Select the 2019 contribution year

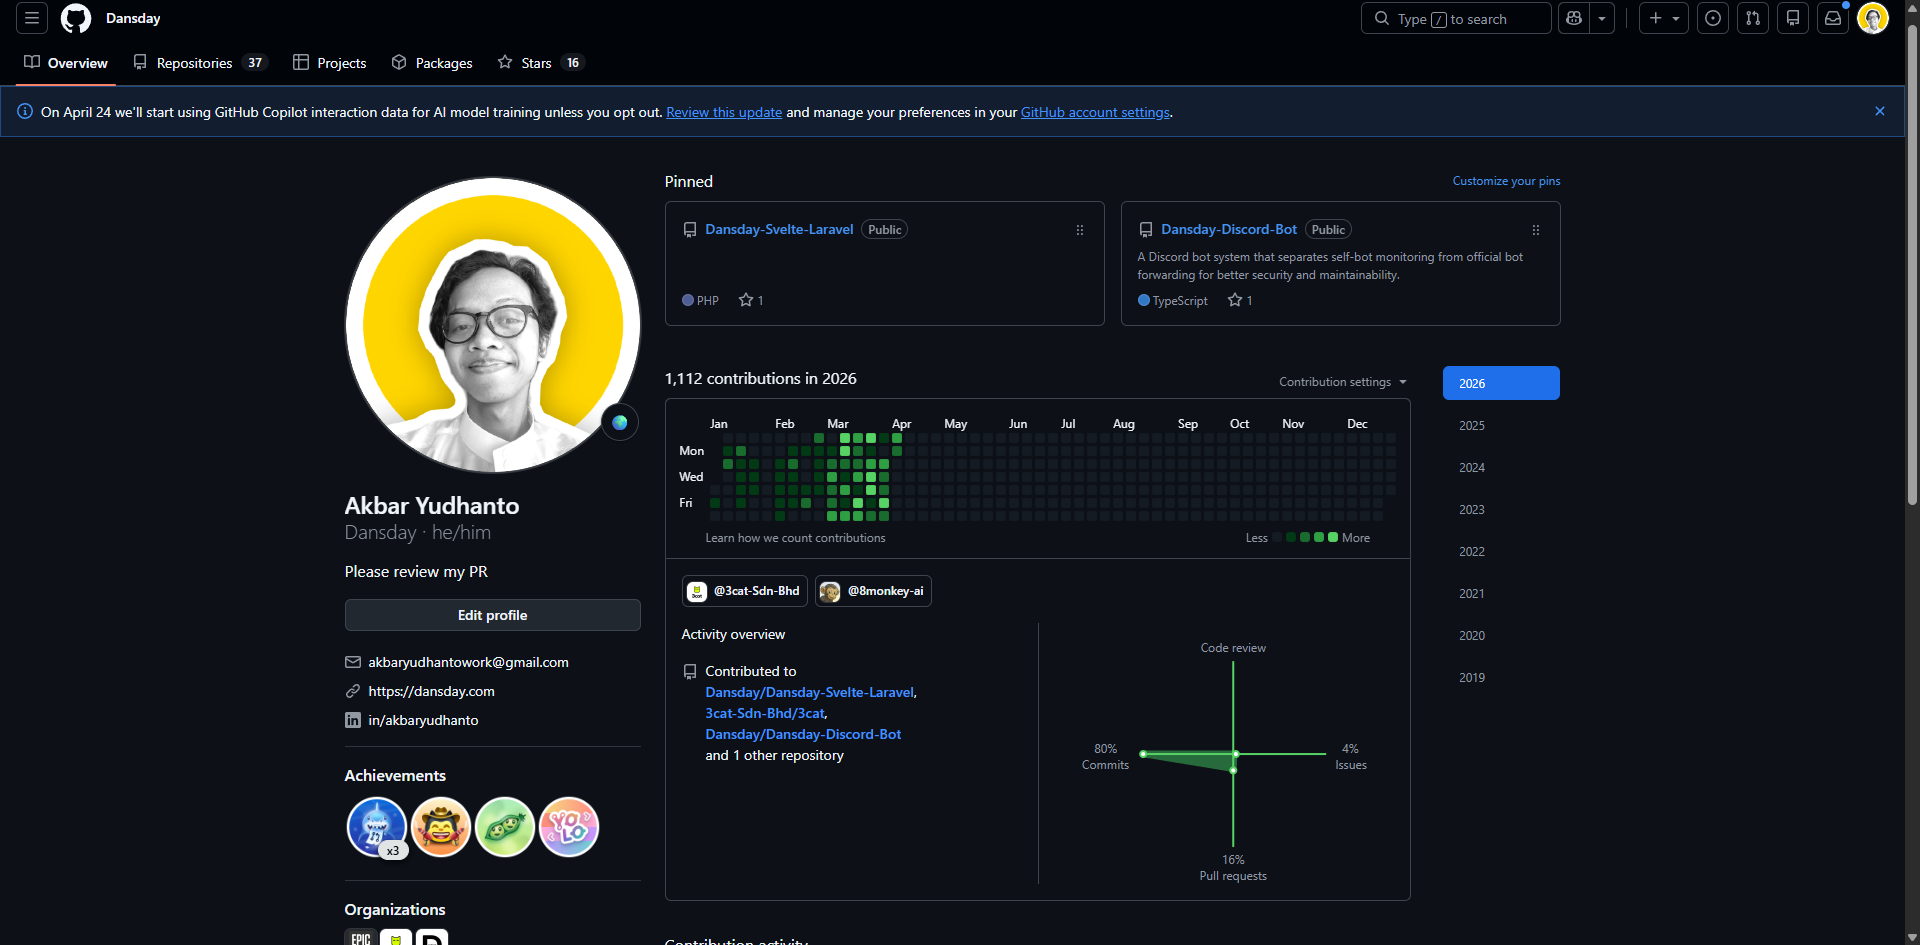coord(1501,677)
